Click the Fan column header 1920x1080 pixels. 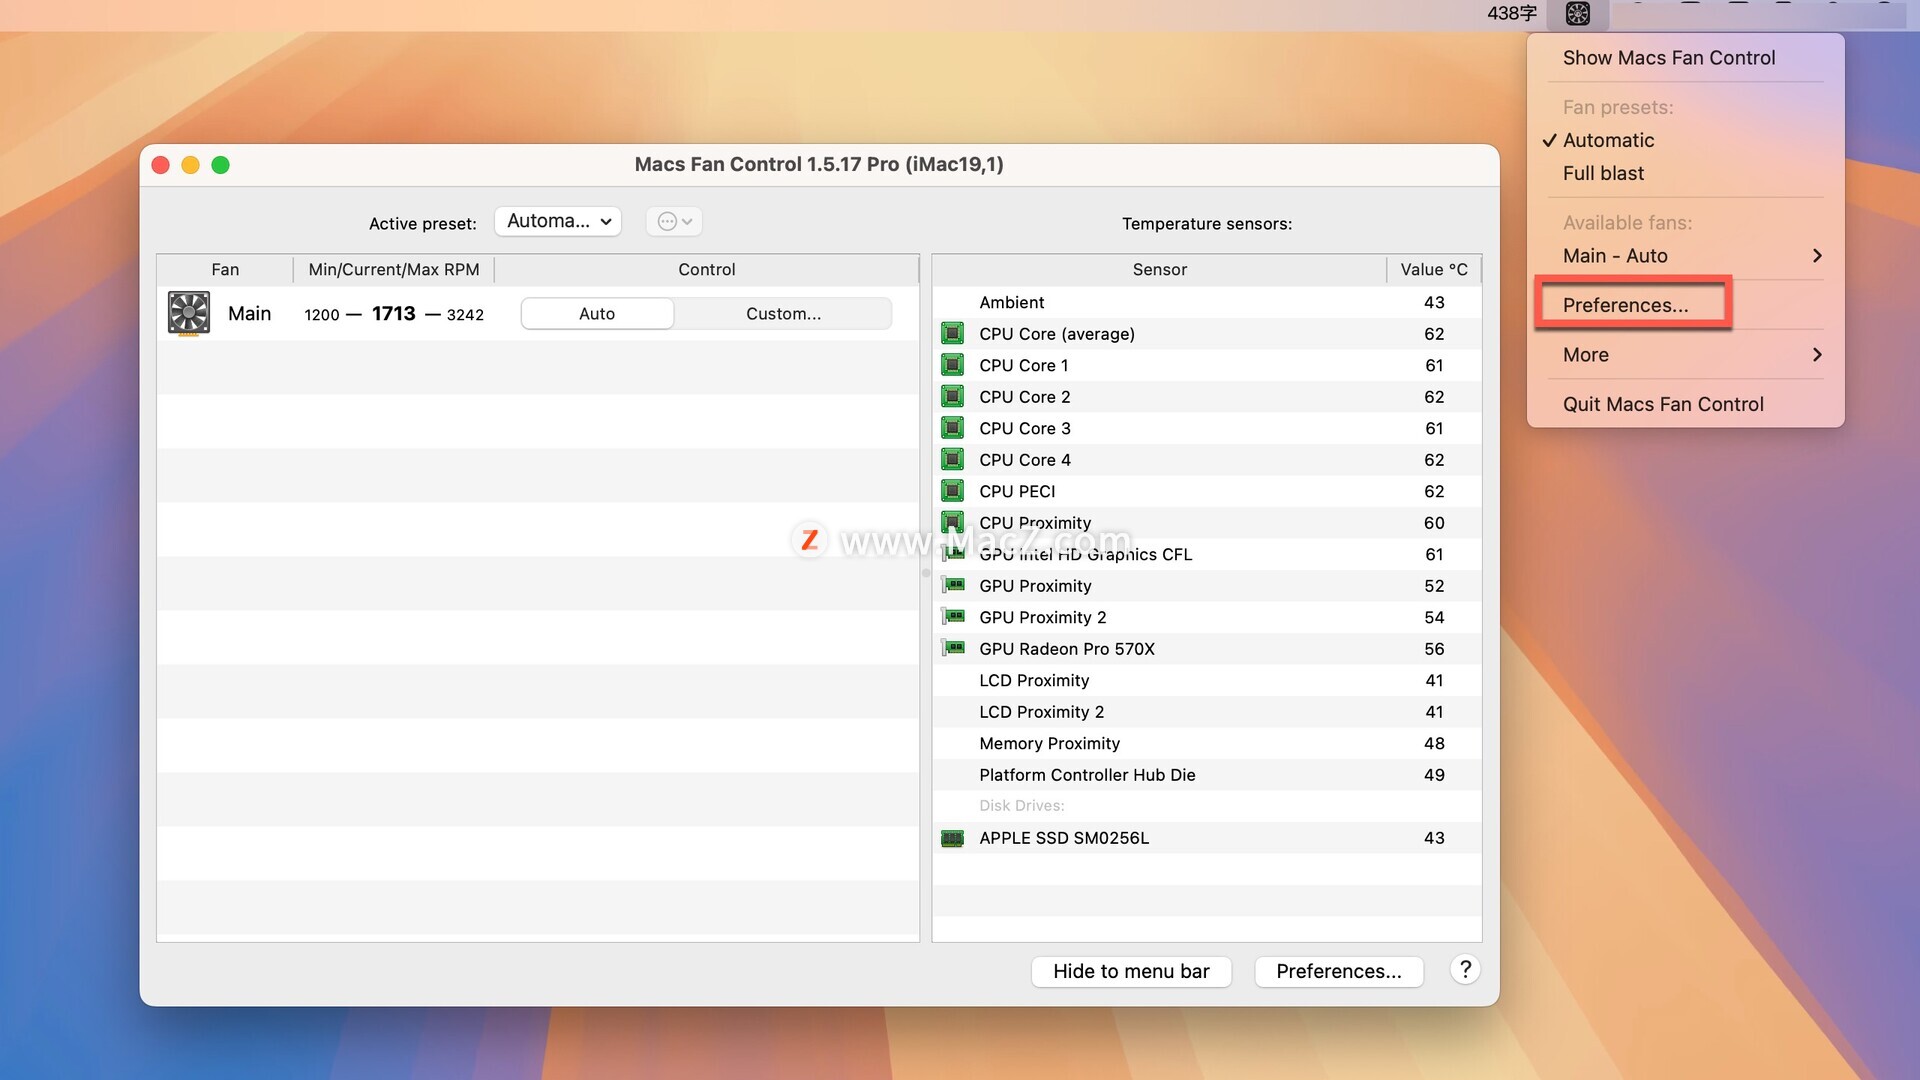pyautogui.click(x=225, y=269)
